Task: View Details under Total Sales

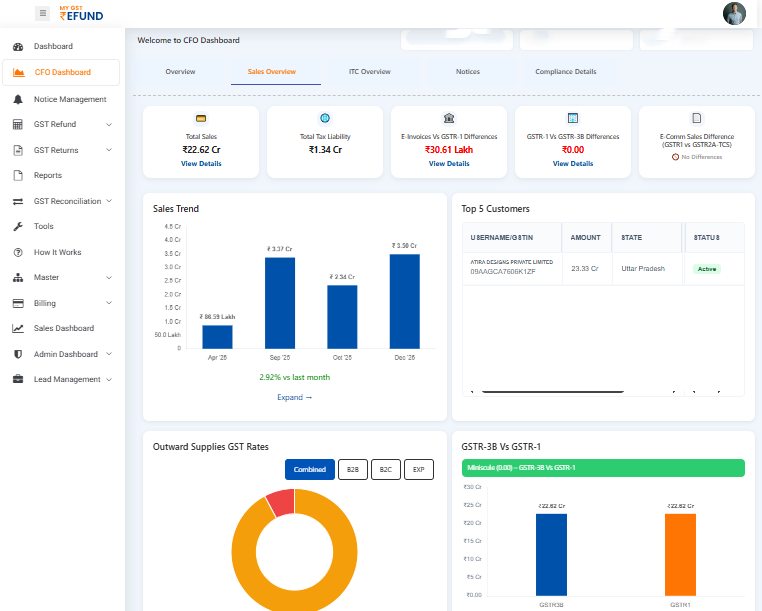Action: coord(201,164)
